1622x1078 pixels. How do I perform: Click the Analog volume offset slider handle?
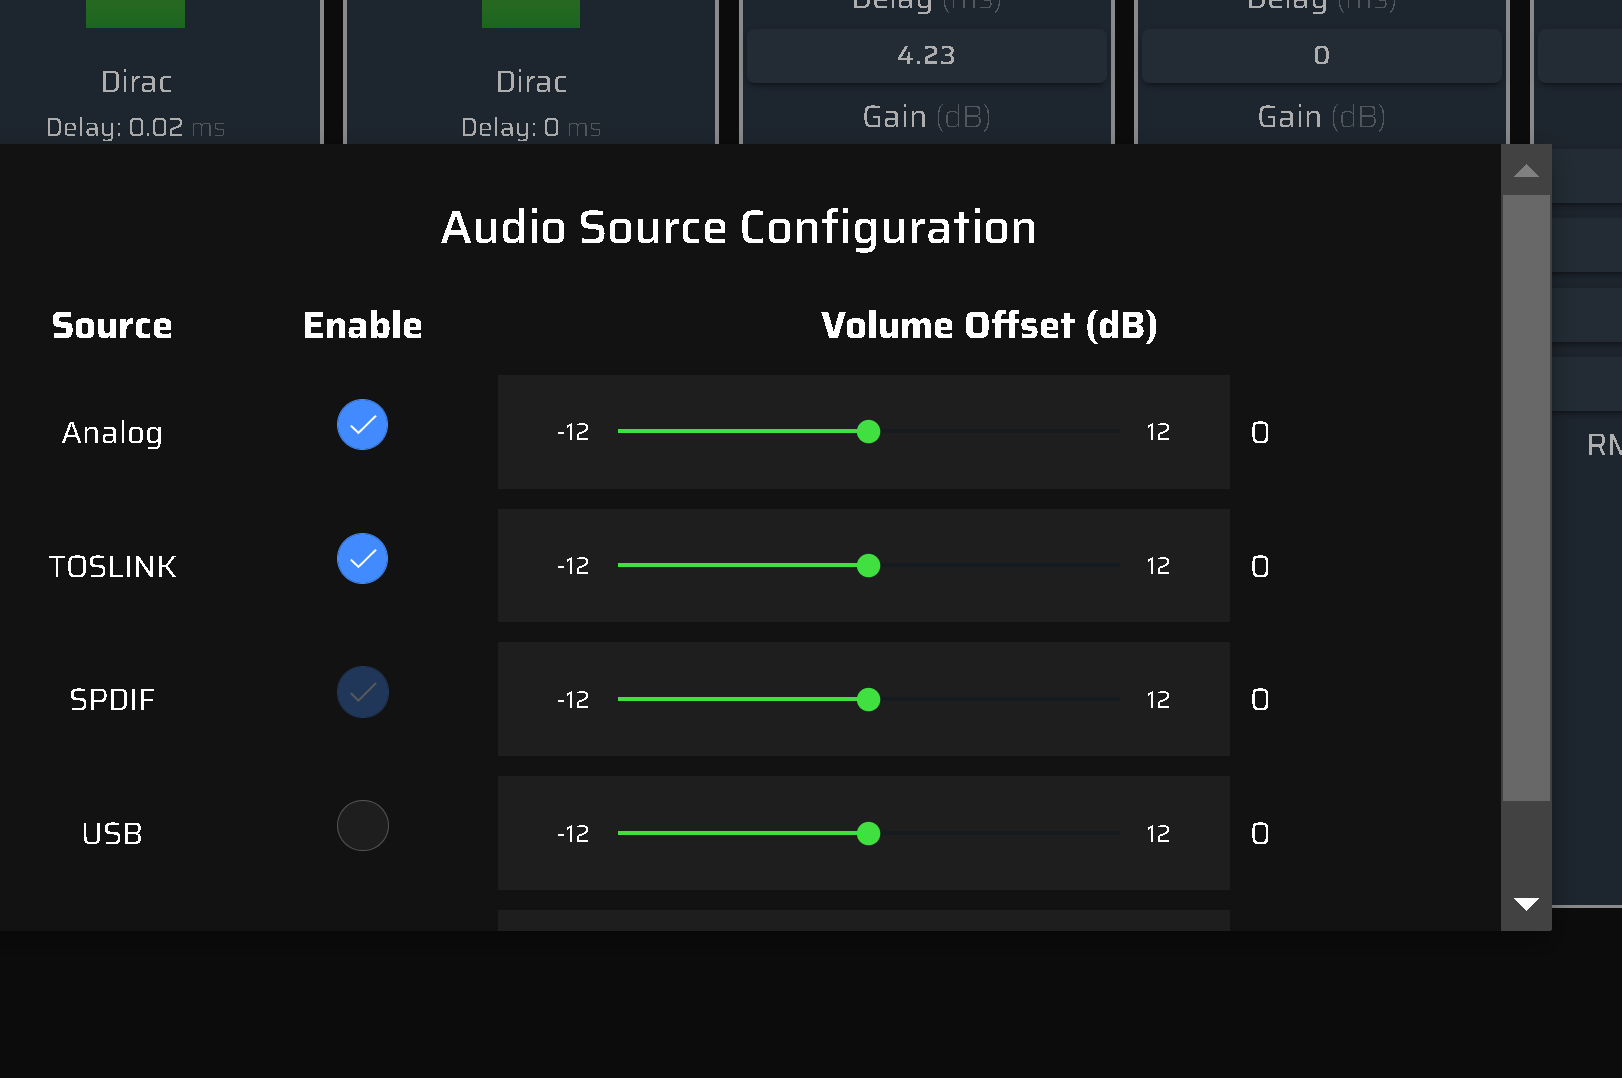click(869, 432)
